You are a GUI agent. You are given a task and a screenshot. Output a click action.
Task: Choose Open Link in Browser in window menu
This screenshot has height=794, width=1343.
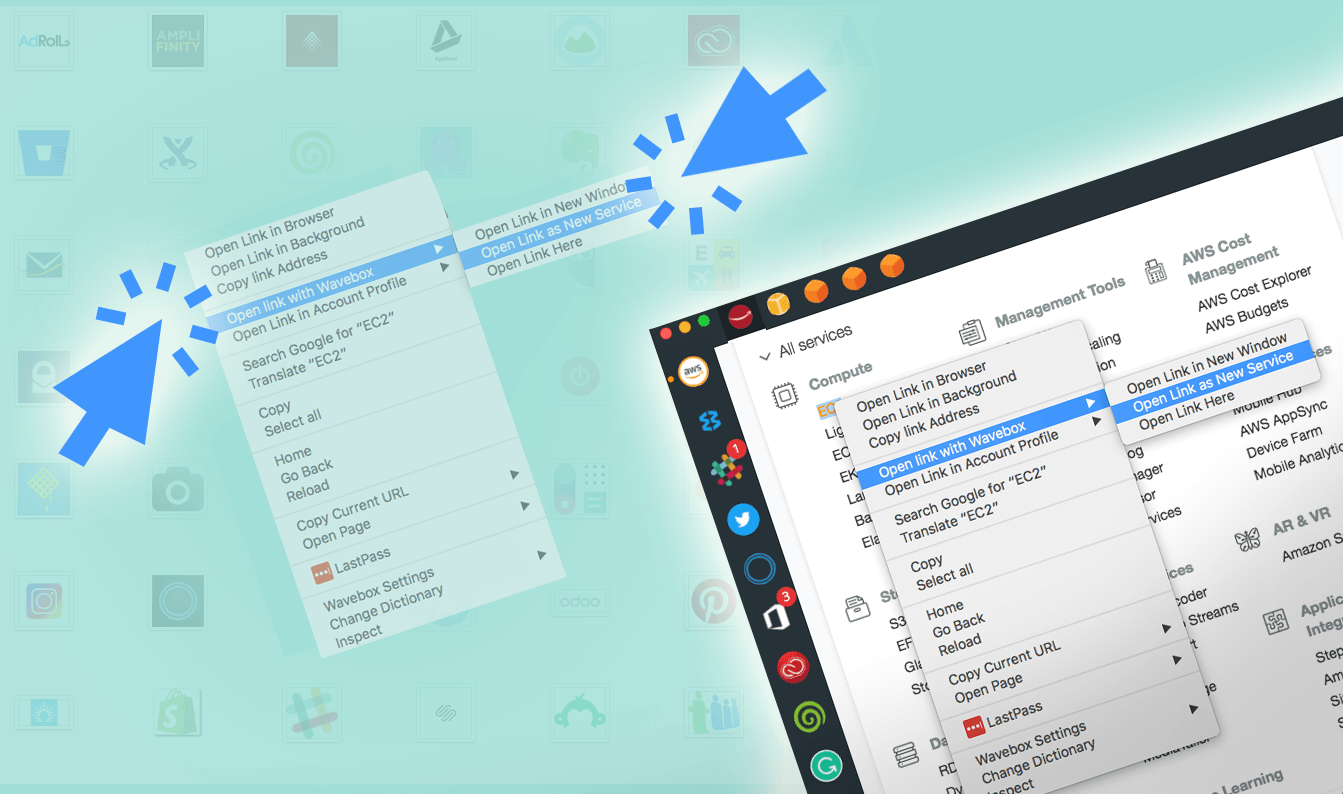point(922,386)
